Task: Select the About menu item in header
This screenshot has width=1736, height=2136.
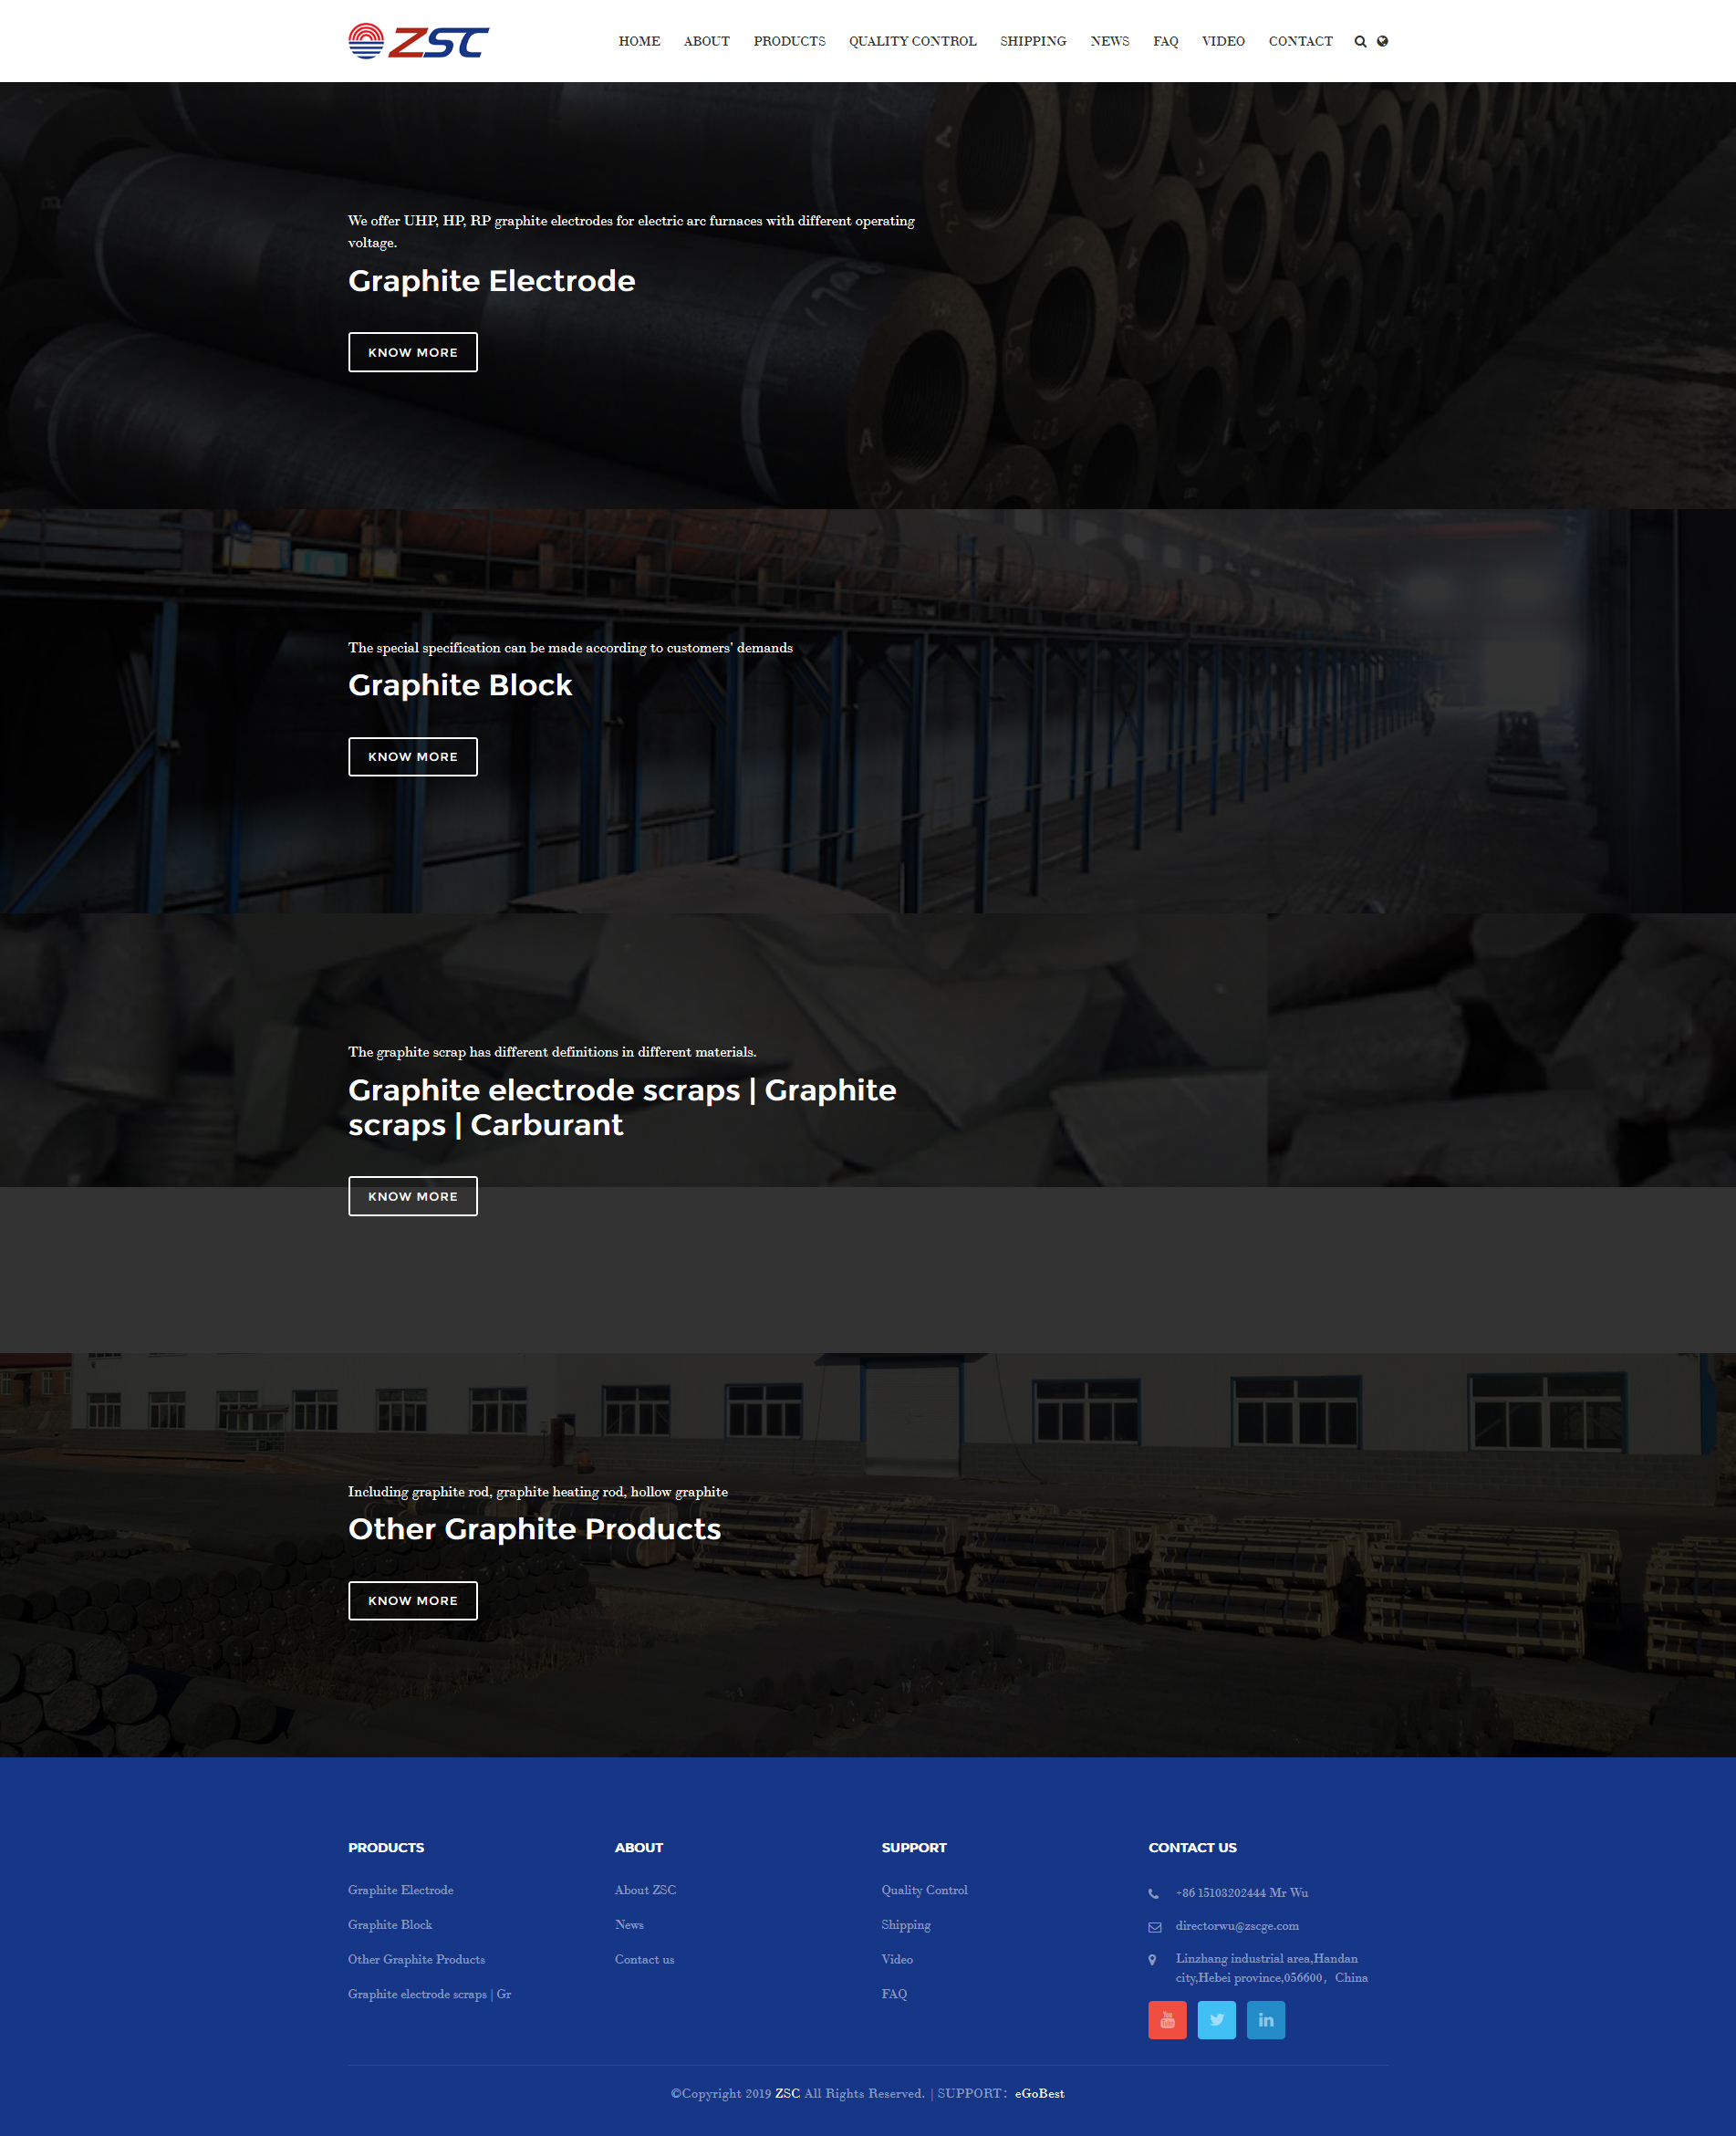Action: click(x=706, y=41)
